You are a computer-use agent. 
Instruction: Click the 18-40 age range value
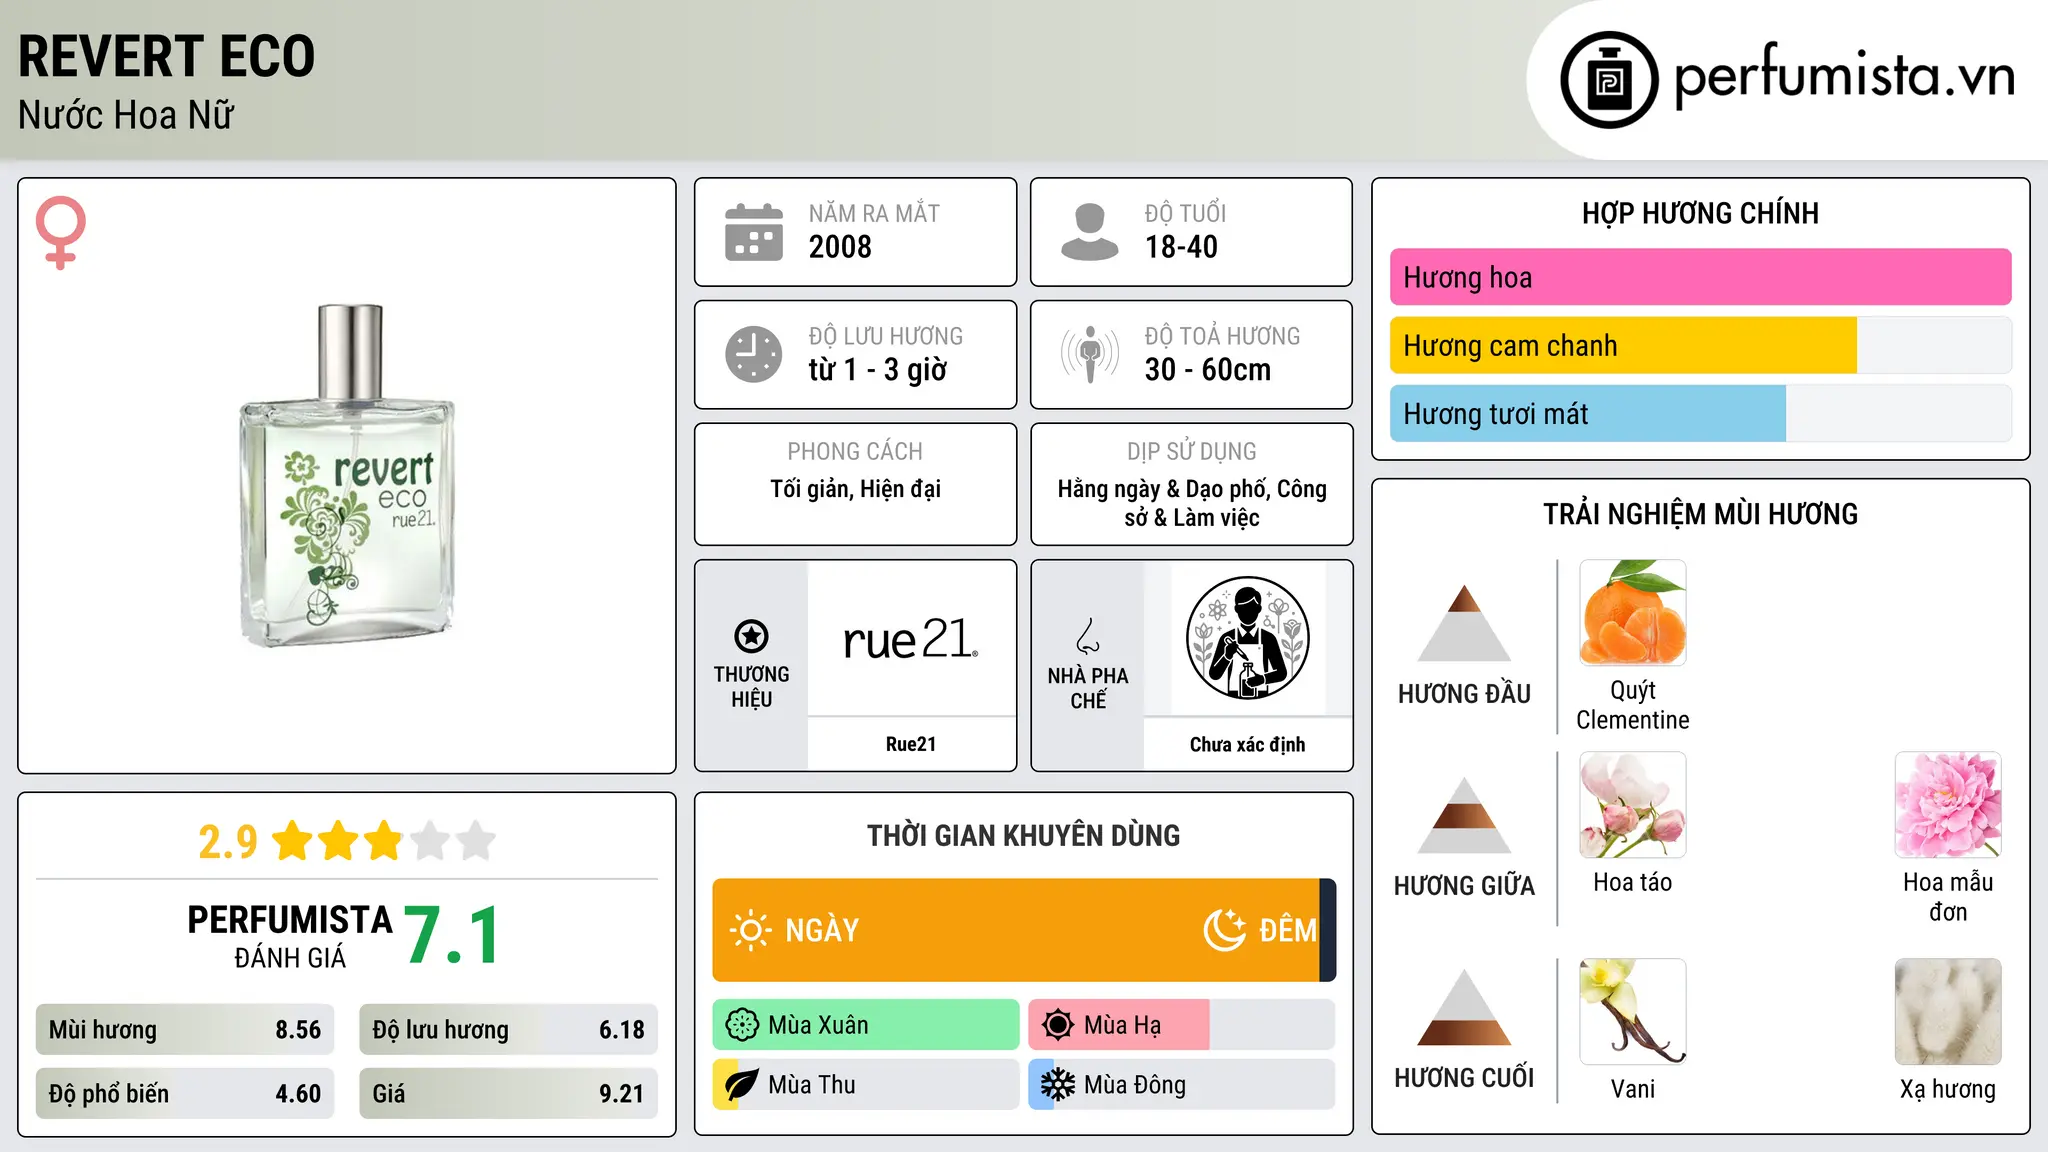coord(1181,247)
